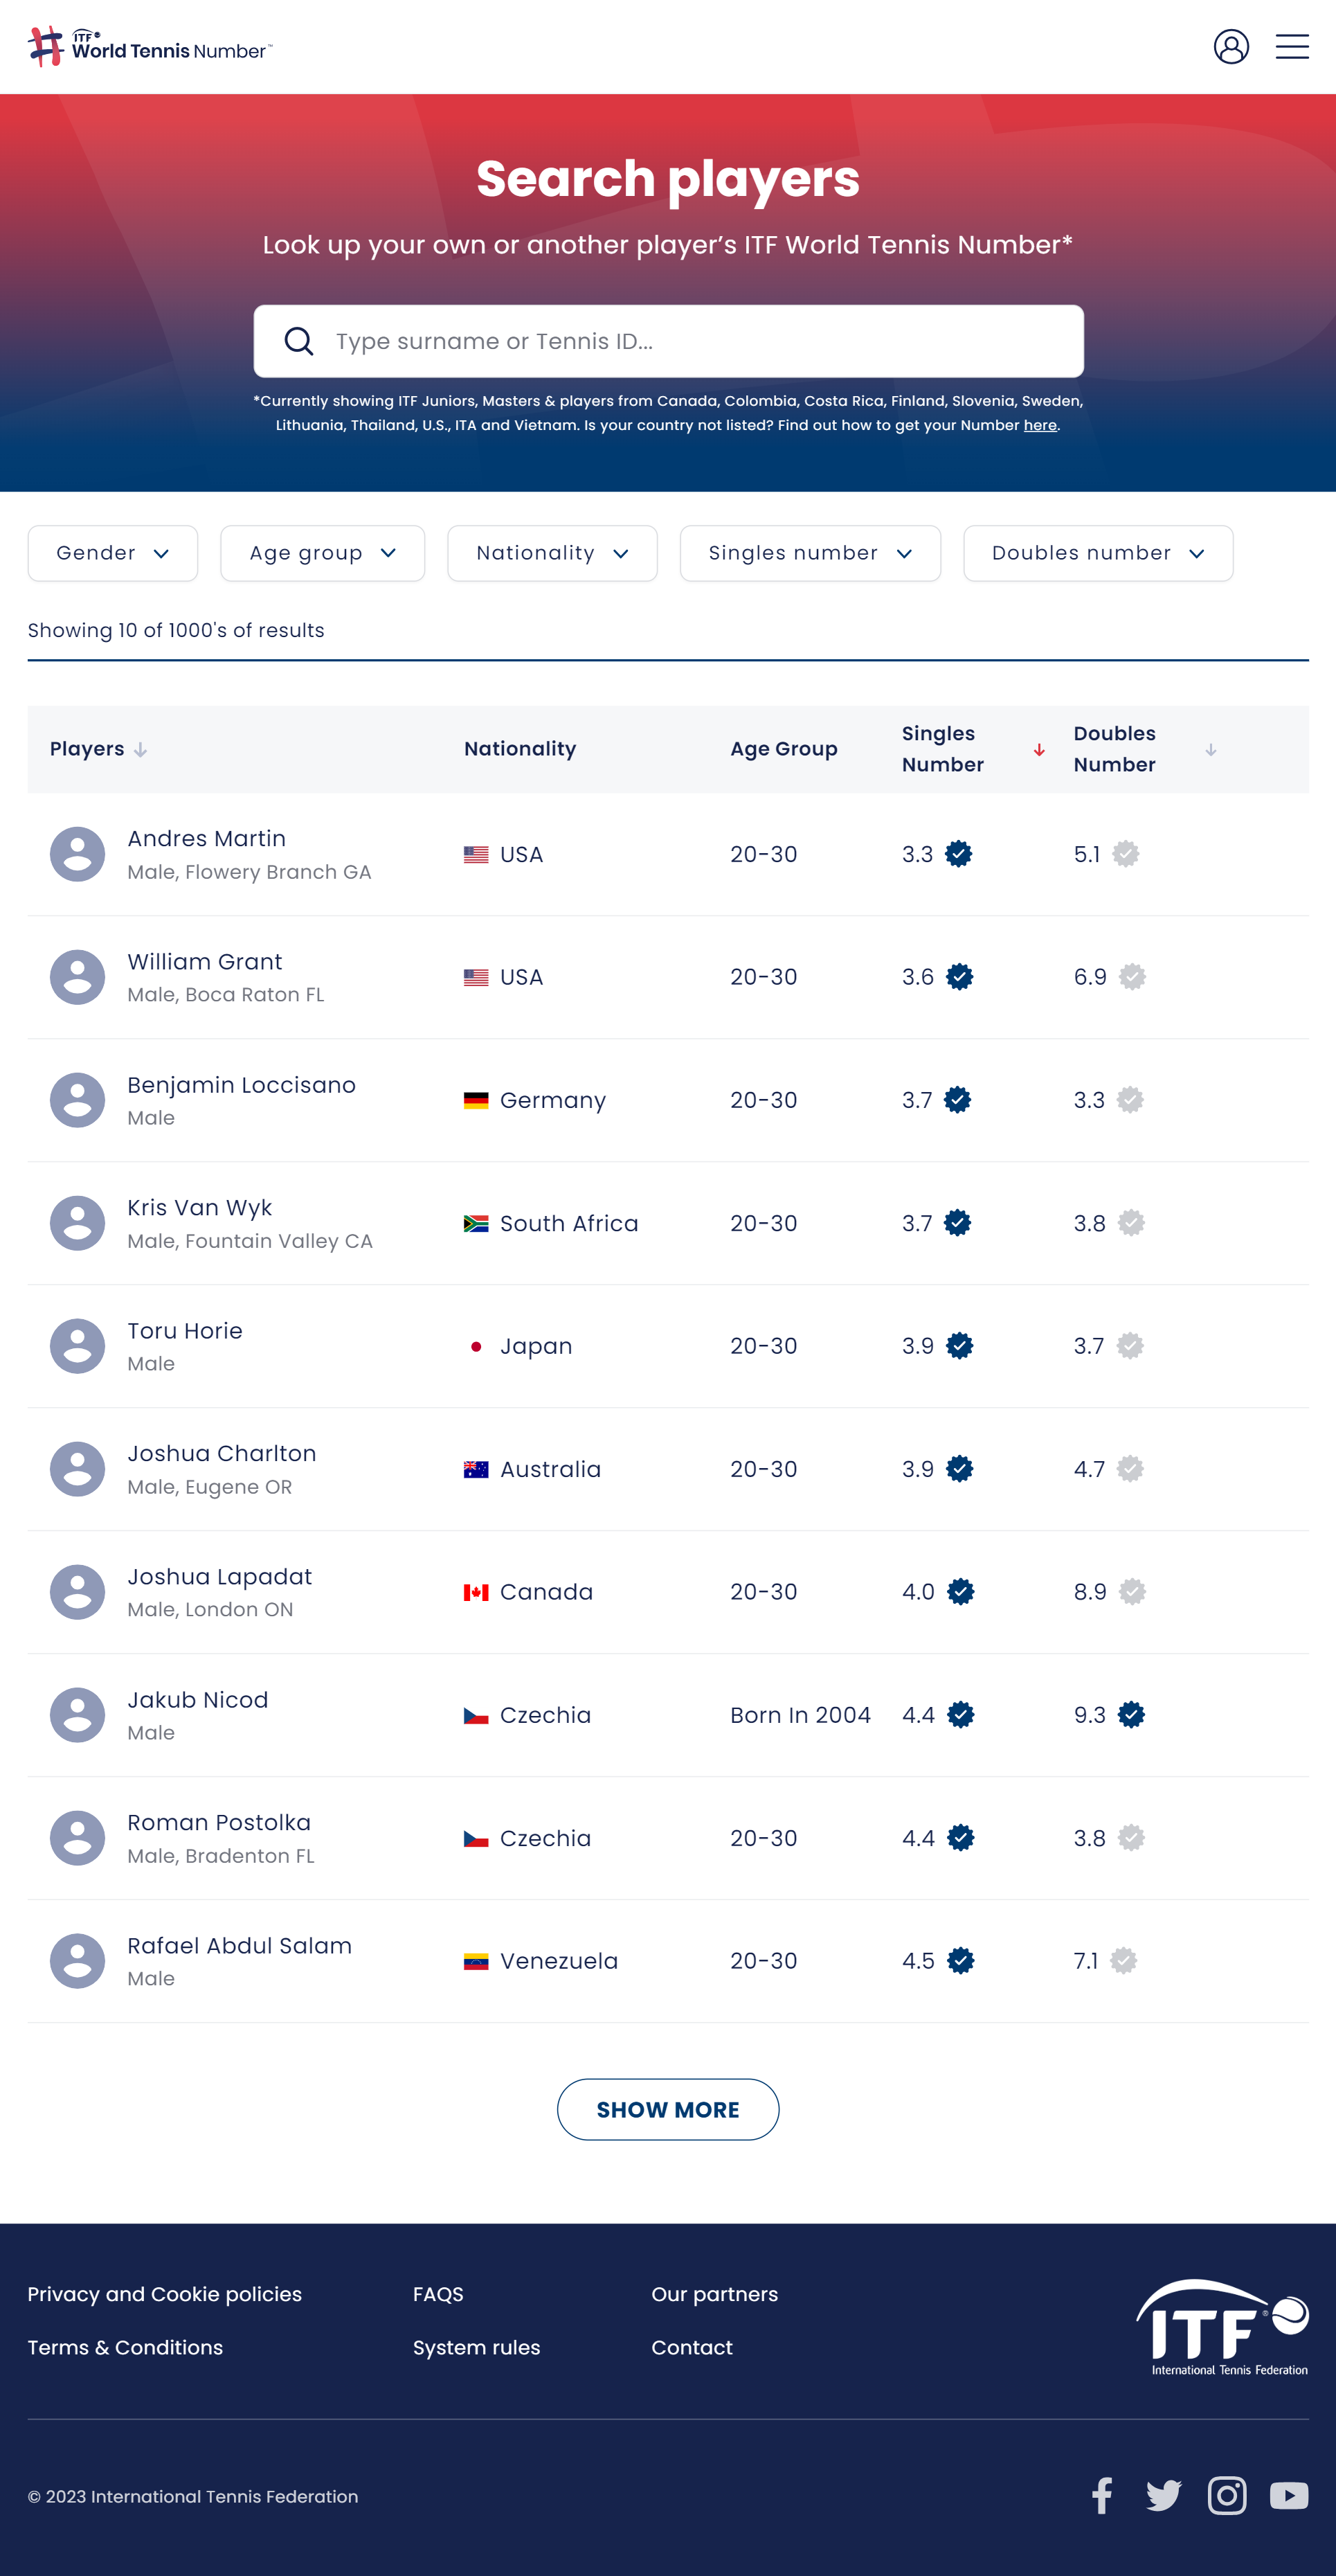Expand the Gender filter dropdown
Screen dimensions: 1336x2576
[113, 553]
